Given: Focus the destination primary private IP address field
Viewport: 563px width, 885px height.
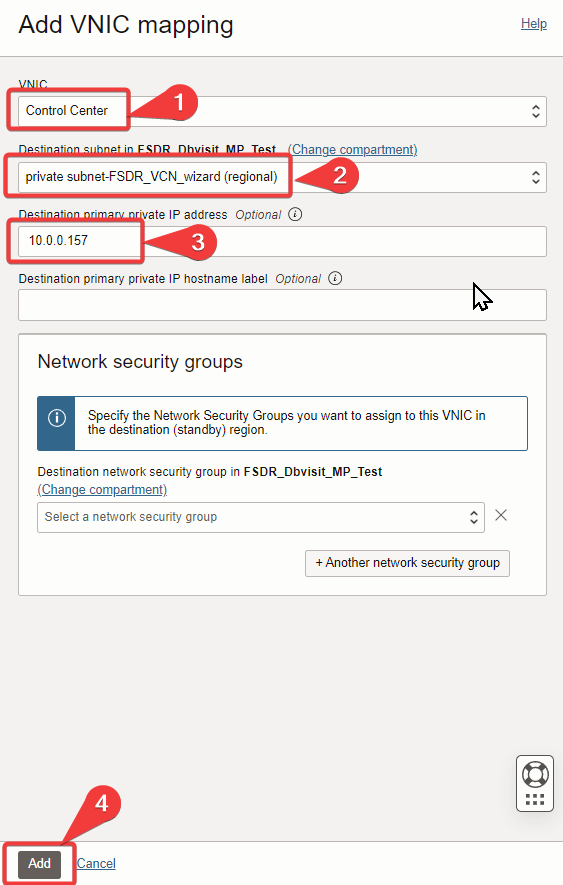Looking at the screenshot, I should tap(282, 241).
